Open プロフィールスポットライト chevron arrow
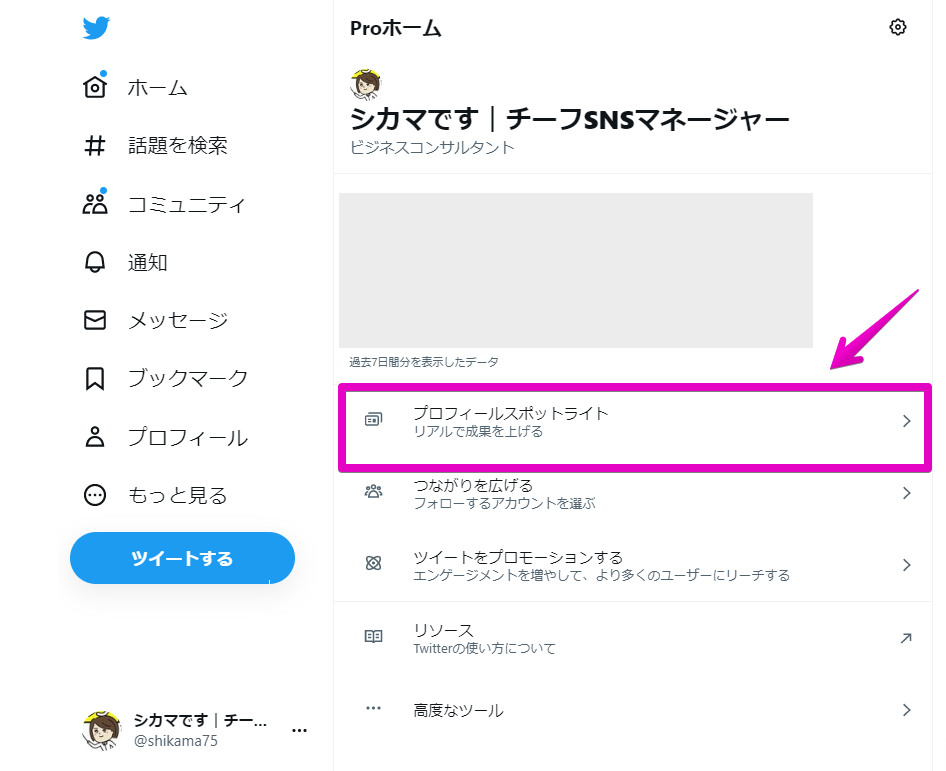This screenshot has width=946, height=771. (906, 421)
